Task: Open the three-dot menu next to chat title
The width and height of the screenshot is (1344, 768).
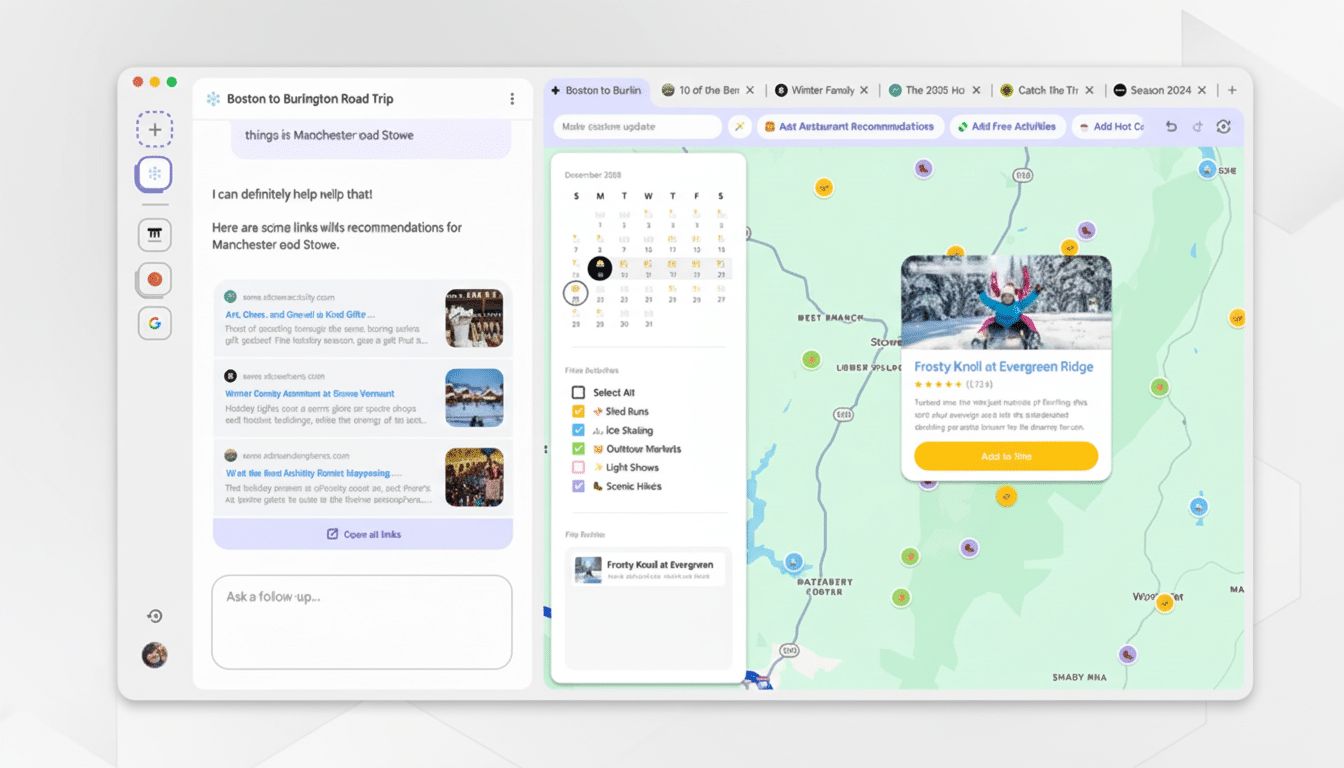Action: tap(513, 98)
